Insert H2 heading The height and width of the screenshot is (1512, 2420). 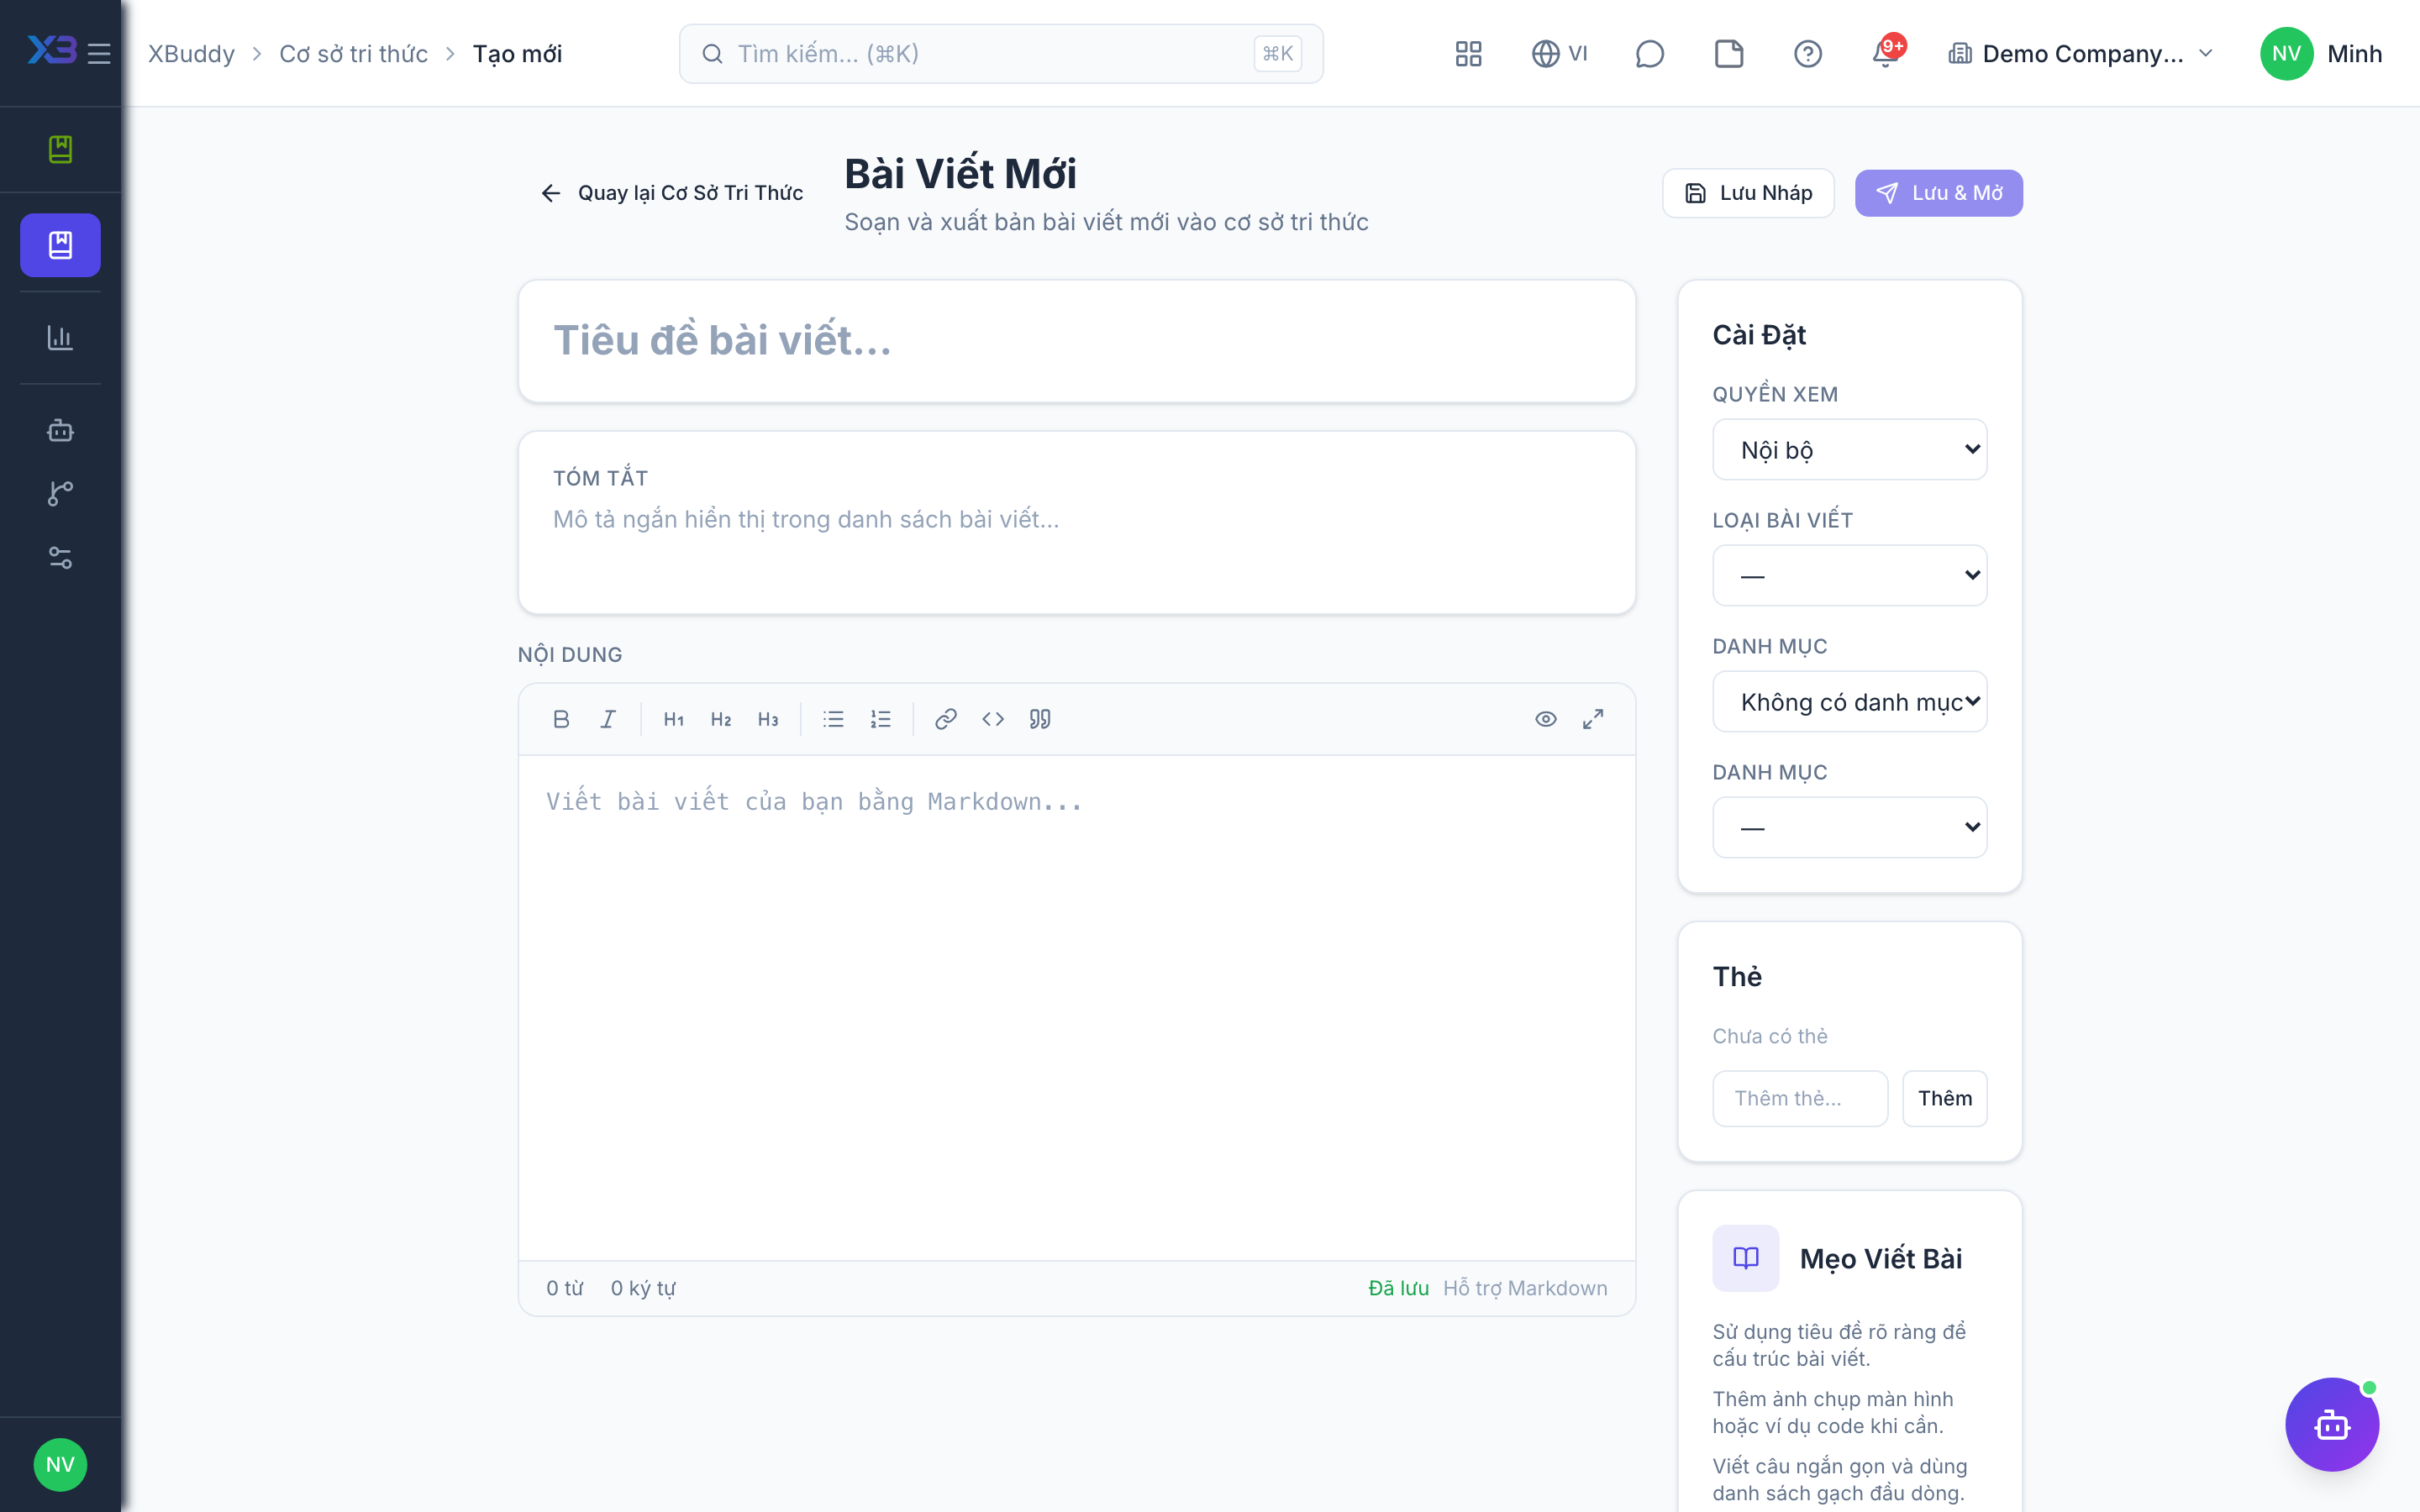721,719
